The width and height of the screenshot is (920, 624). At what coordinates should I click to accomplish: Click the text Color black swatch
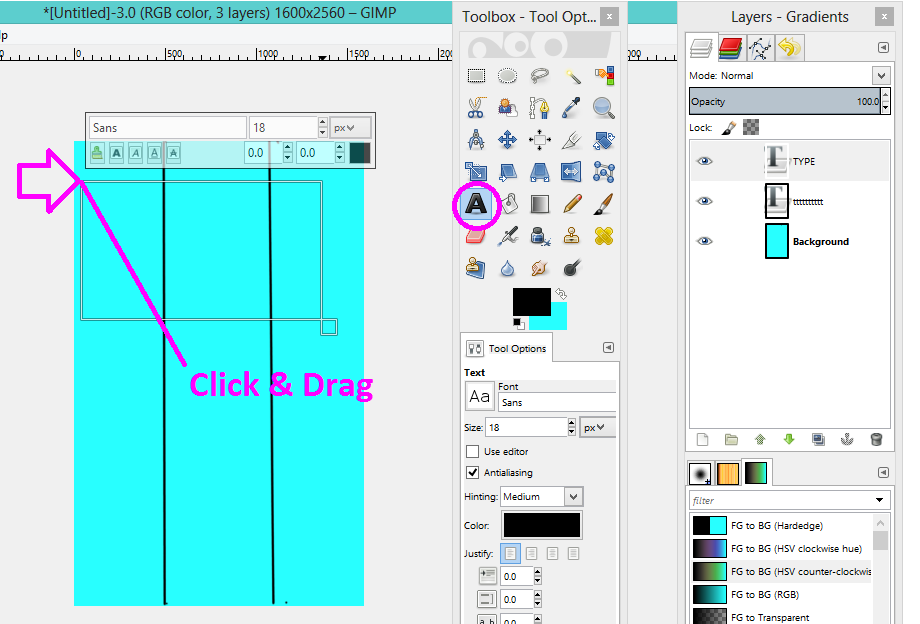coord(542,525)
